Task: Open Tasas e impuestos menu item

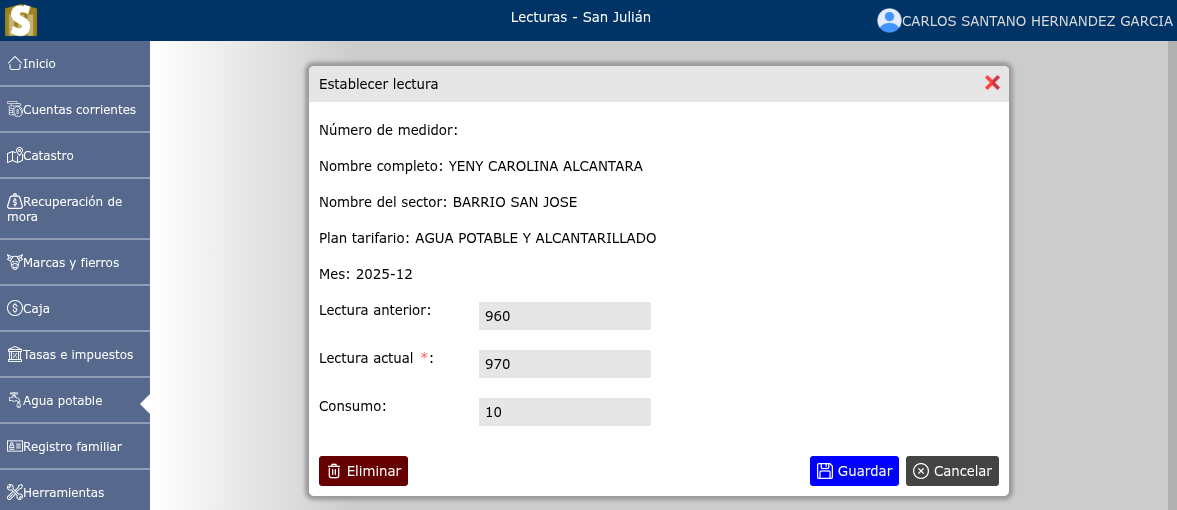Action: 75,355
